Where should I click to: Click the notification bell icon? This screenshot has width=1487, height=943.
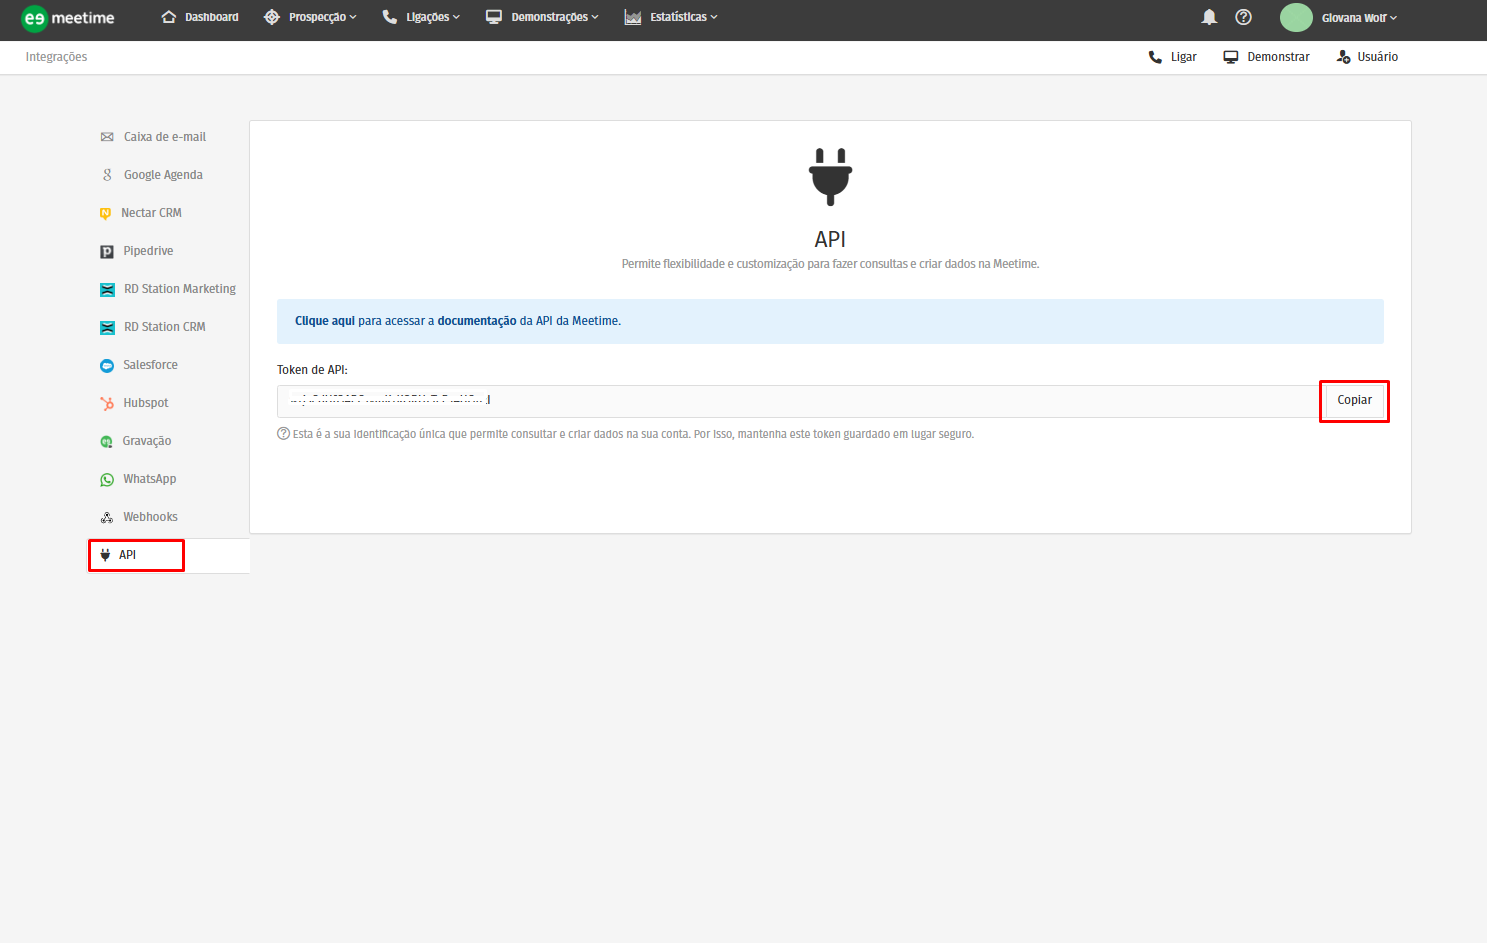pyautogui.click(x=1209, y=17)
